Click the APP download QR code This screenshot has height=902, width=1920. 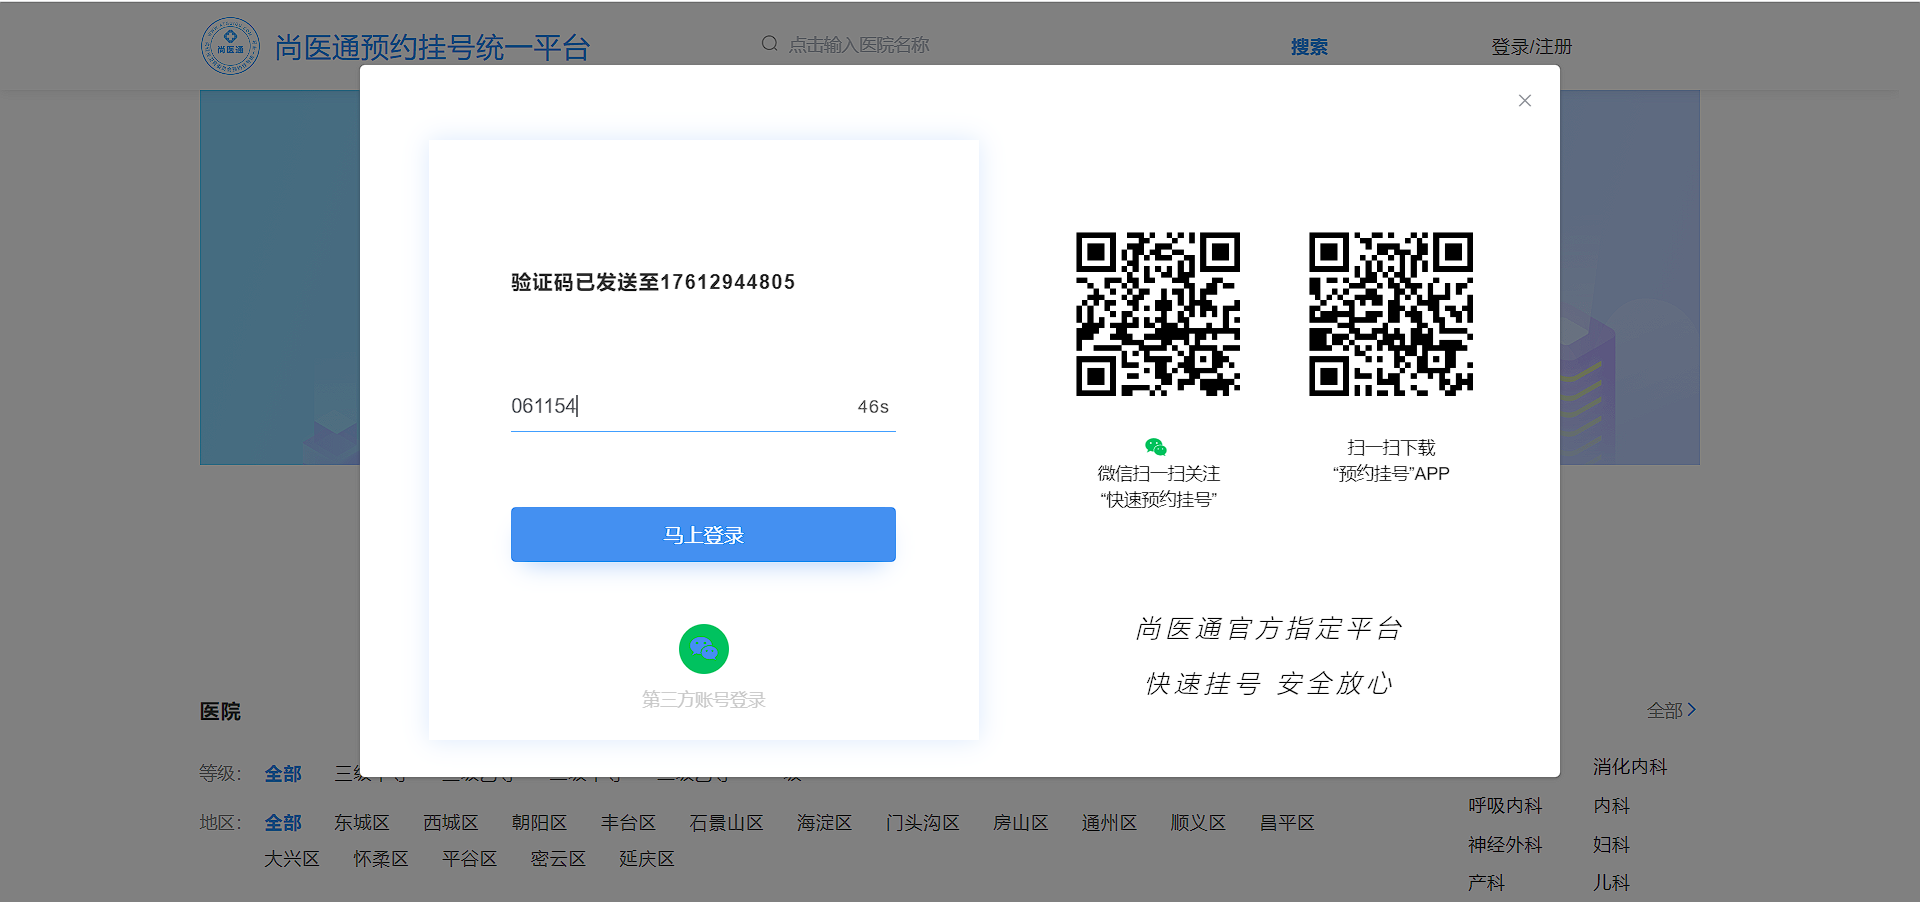click(x=1391, y=314)
